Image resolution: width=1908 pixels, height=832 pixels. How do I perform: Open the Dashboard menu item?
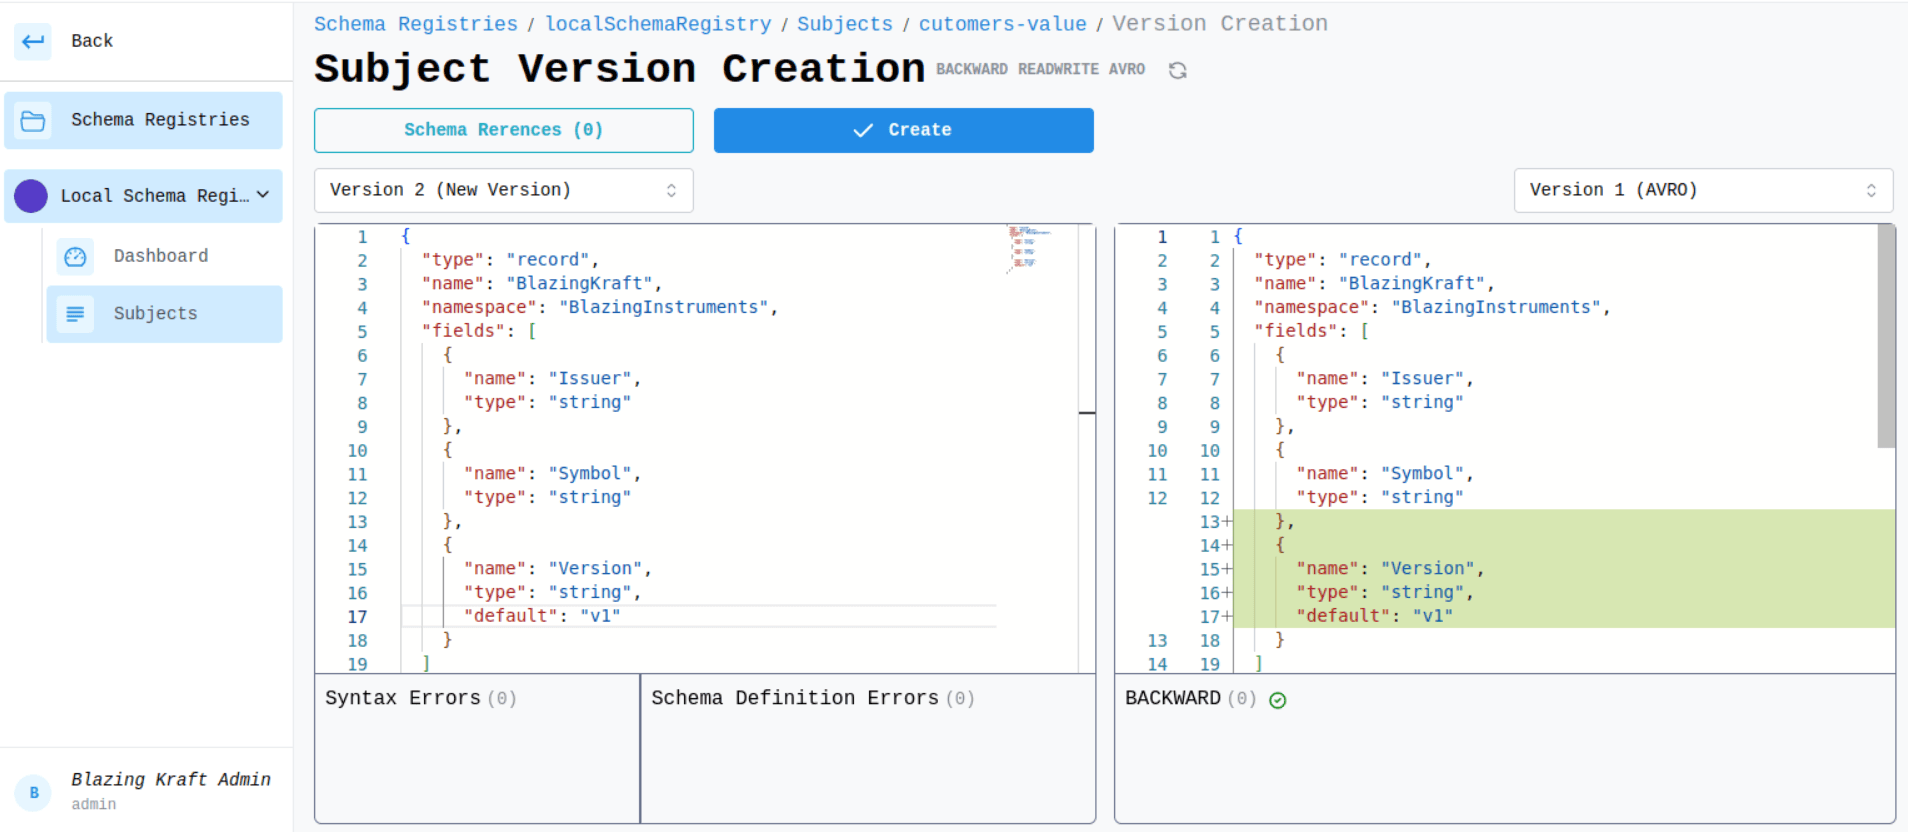pyautogui.click(x=161, y=256)
